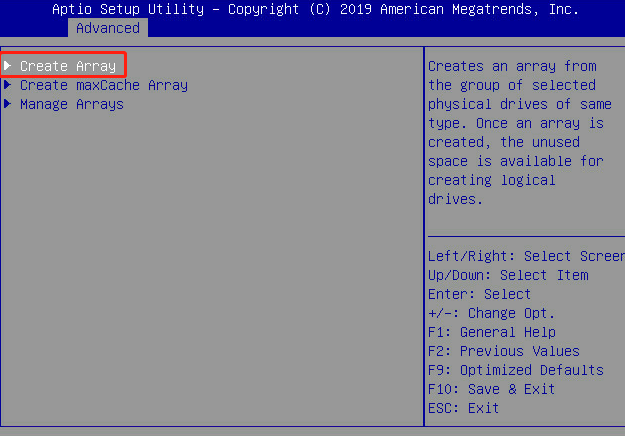Click the Left/Right: Select Screen hint
Viewport: 625px width, 436px height.
point(525,256)
